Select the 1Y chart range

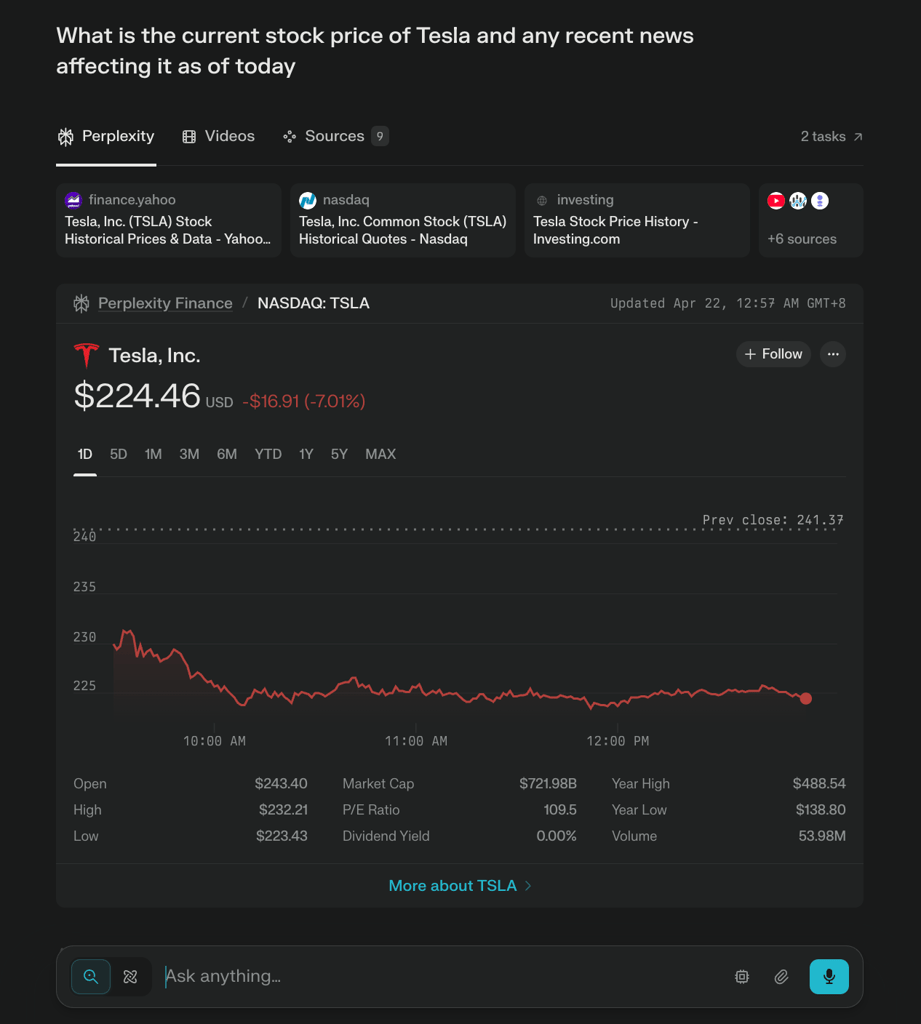coord(306,454)
